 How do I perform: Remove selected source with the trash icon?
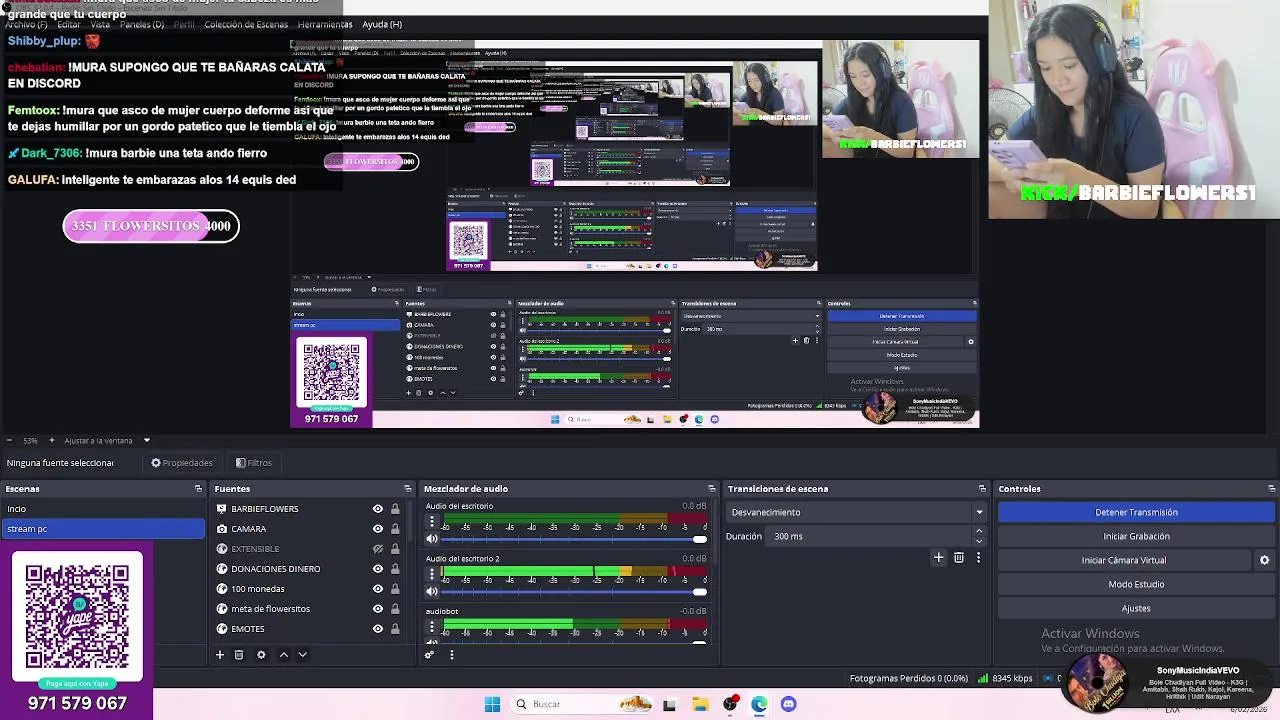tap(239, 655)
